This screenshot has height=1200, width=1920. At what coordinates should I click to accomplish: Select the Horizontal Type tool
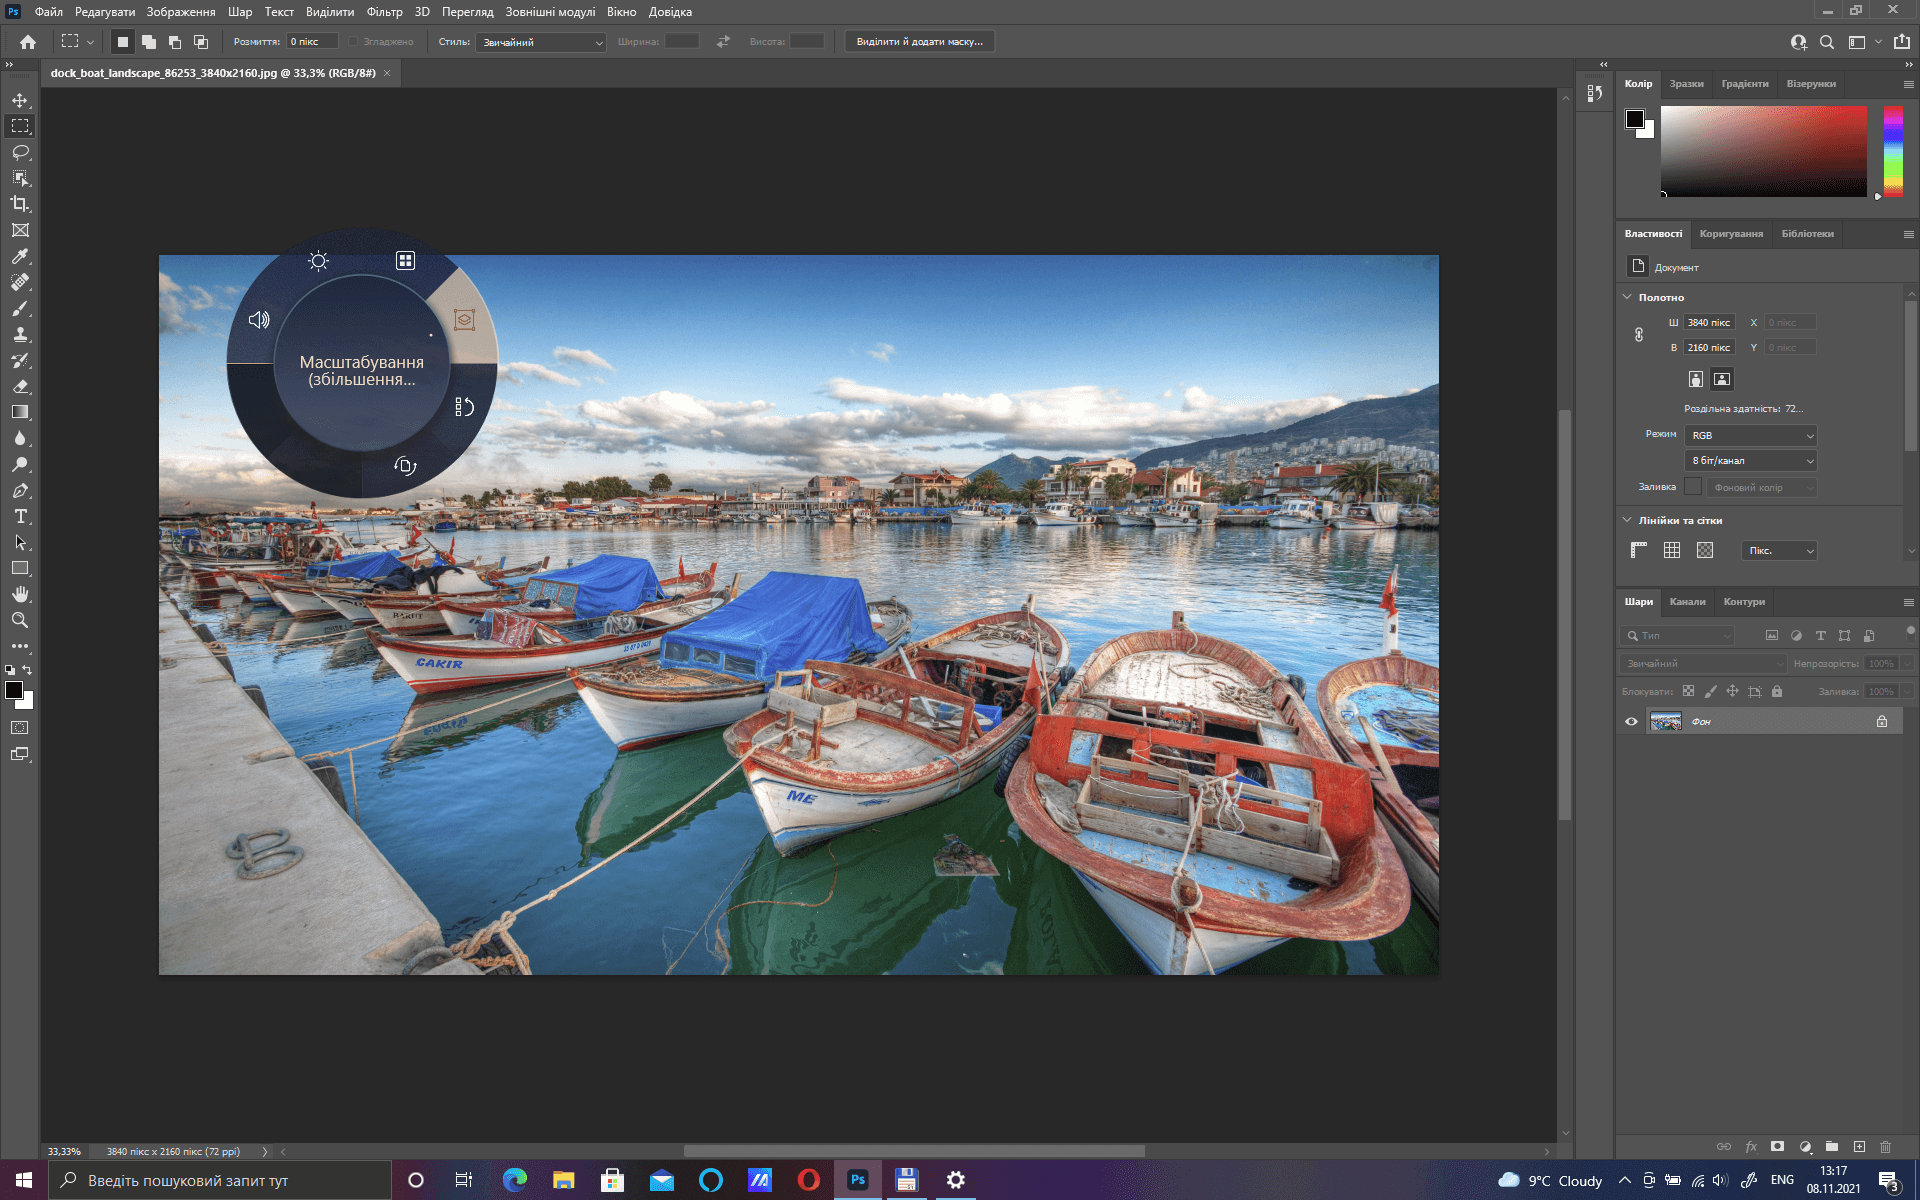(x=20, y=516)
